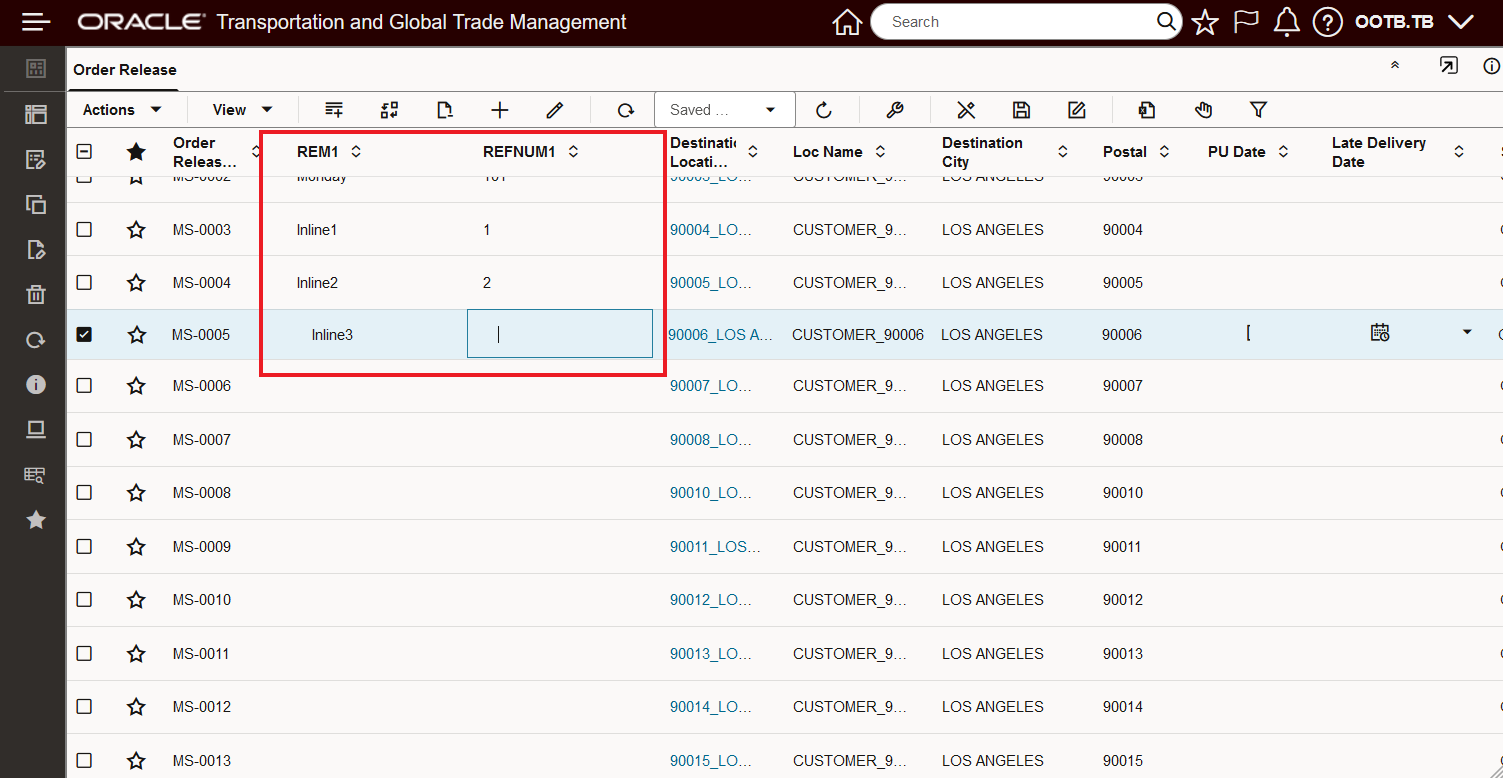Viewport: 1503px width, 778px height.
Task: Select the MS-0012 order release cell
Action: 201,707
